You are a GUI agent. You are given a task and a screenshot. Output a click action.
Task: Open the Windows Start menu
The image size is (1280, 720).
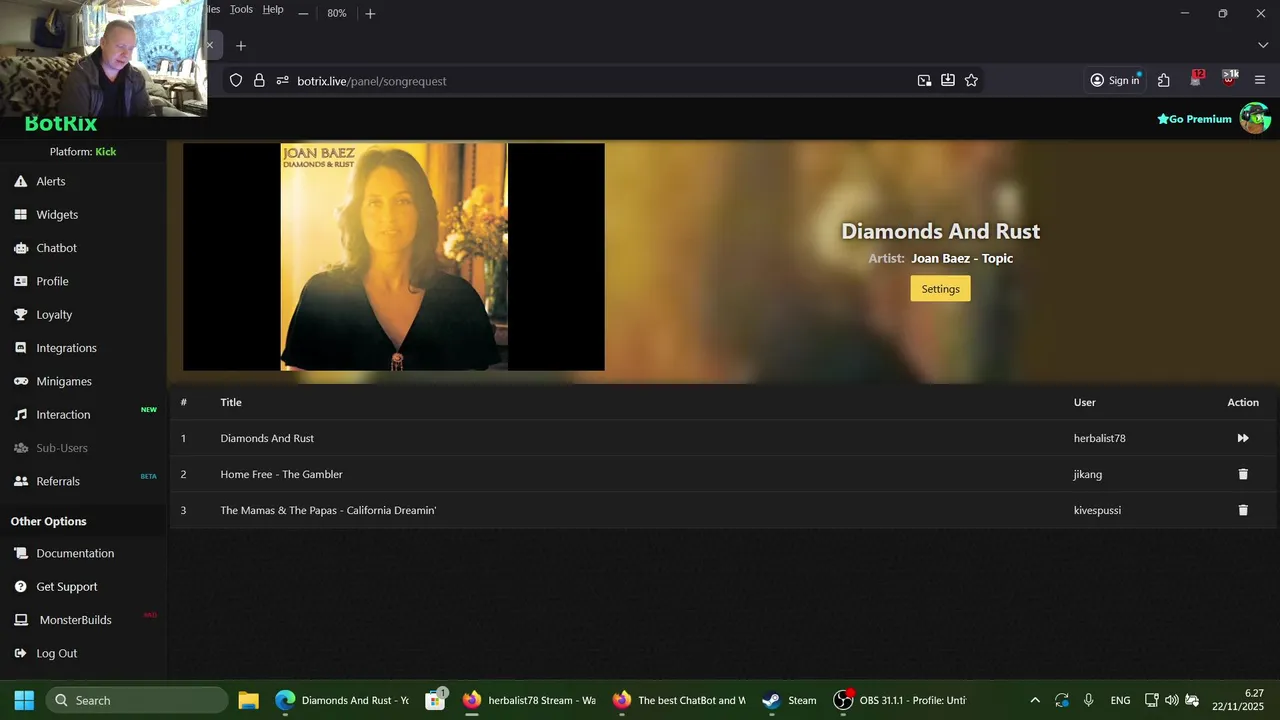pos(24,700)
